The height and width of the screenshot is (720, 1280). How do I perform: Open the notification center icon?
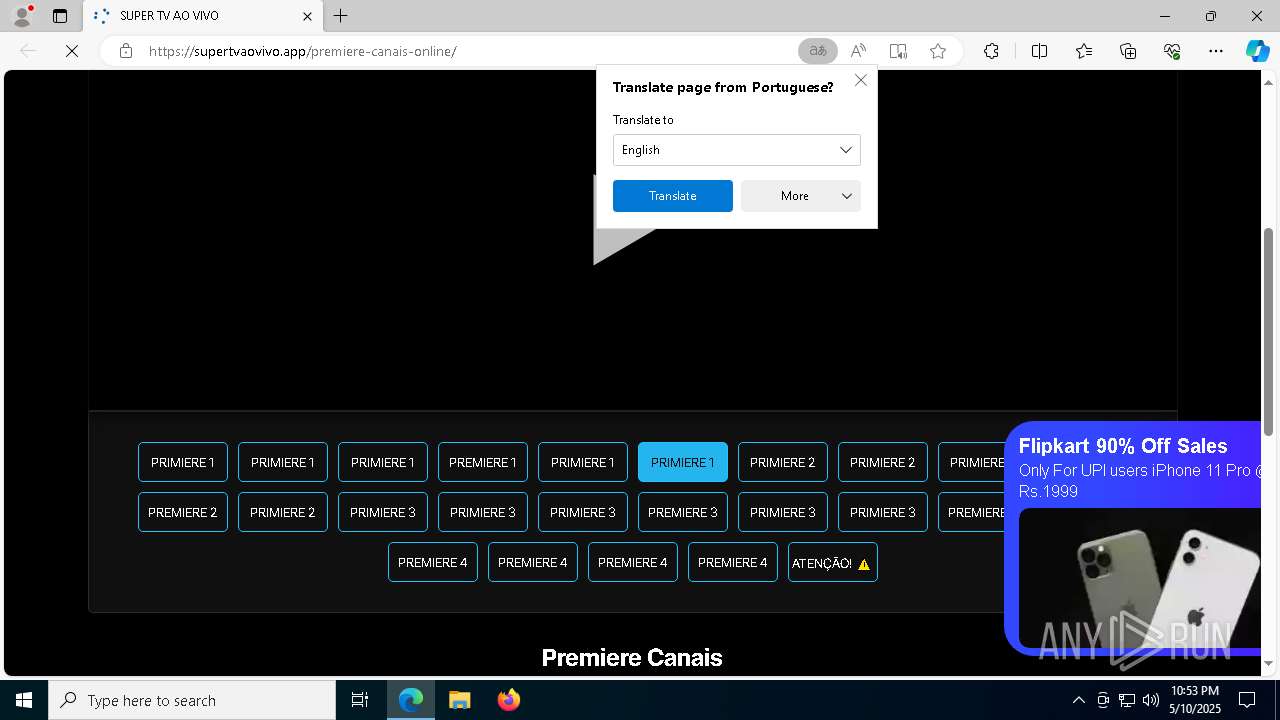click(1247, 700)
